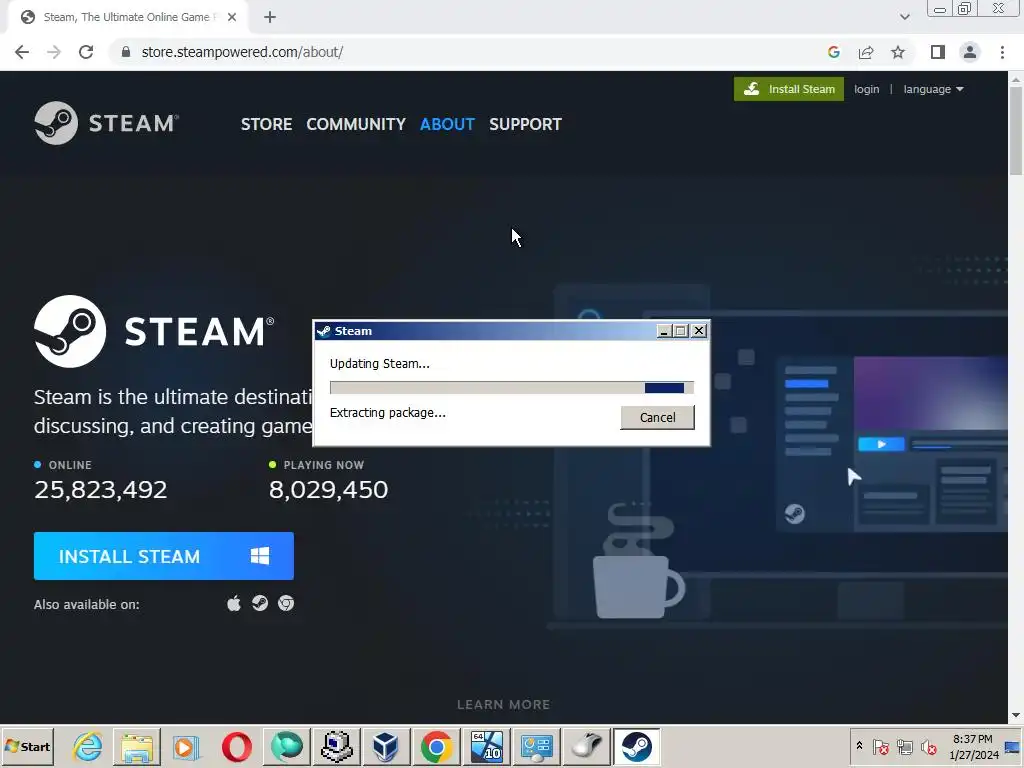This screenshot has height=768, width=1024.
Task: Open the mouse utility taskbar icon
Action: [x=586, y=746]
